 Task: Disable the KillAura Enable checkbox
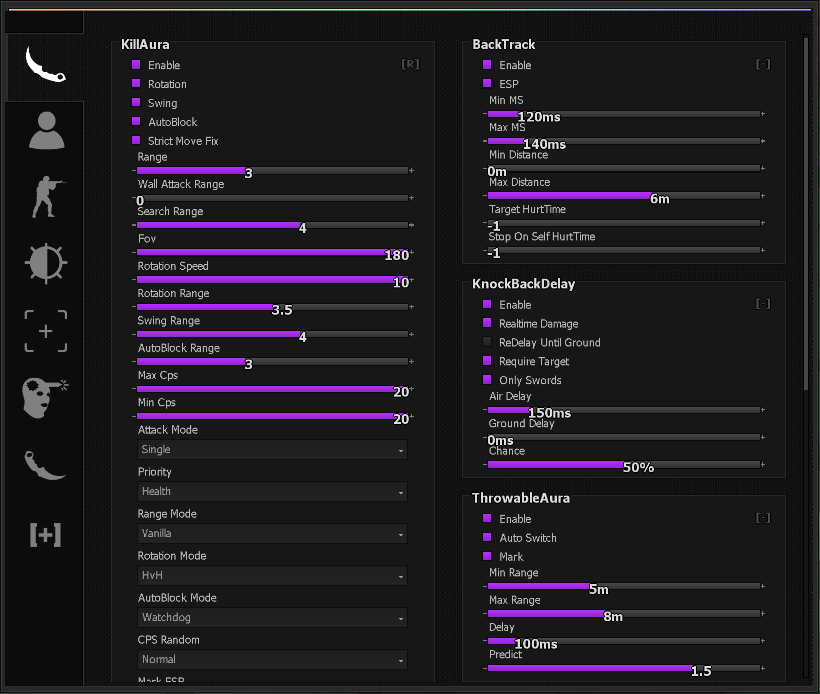point(136,64)
